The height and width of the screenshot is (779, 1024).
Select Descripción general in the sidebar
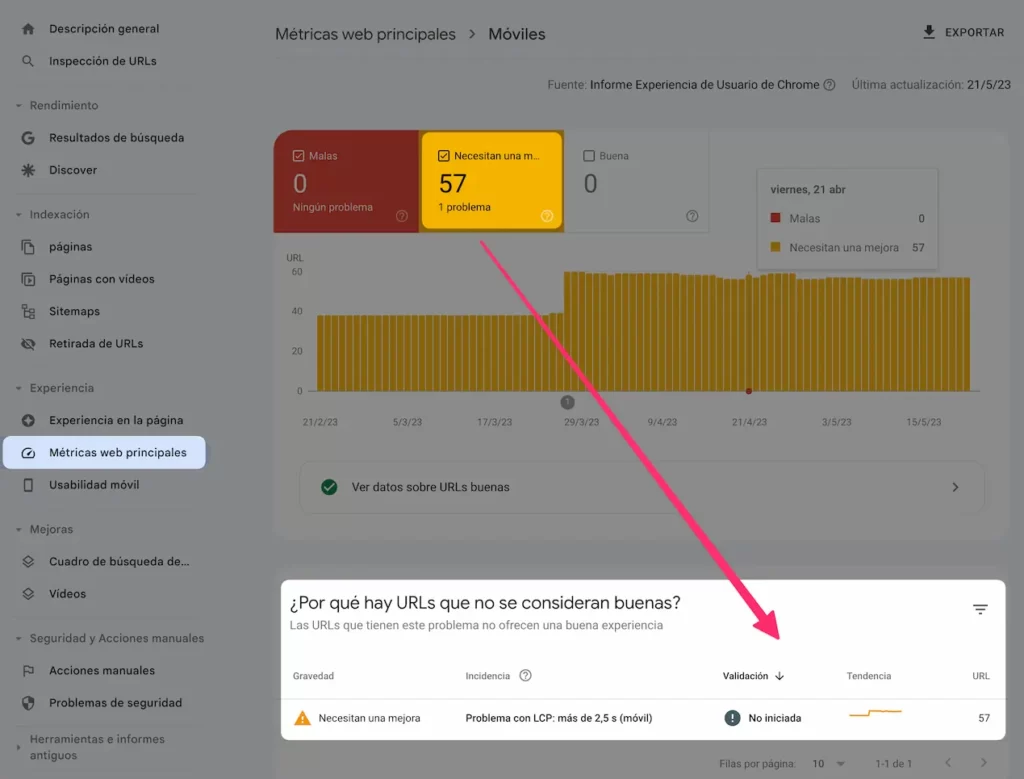pos(104,28)
